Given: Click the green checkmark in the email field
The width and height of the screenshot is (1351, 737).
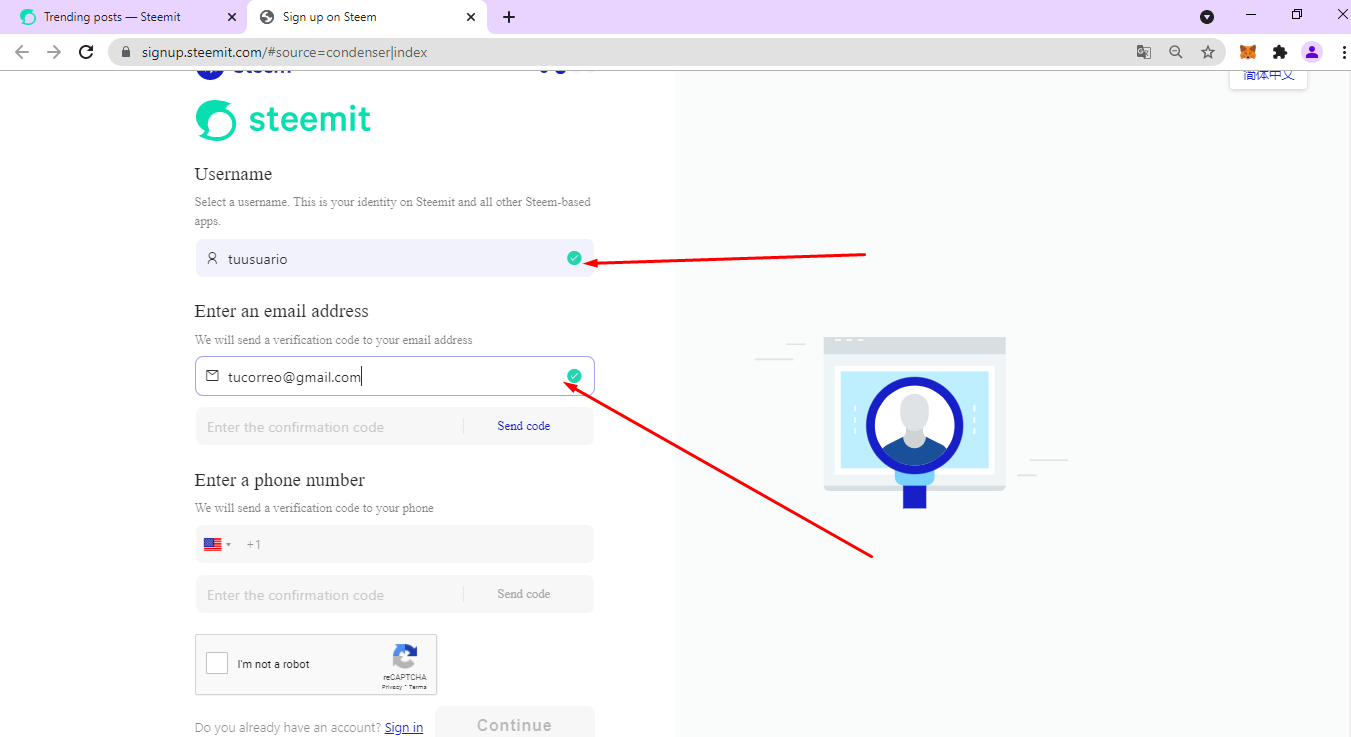Looking at the screenshot, I should point(574,376).
